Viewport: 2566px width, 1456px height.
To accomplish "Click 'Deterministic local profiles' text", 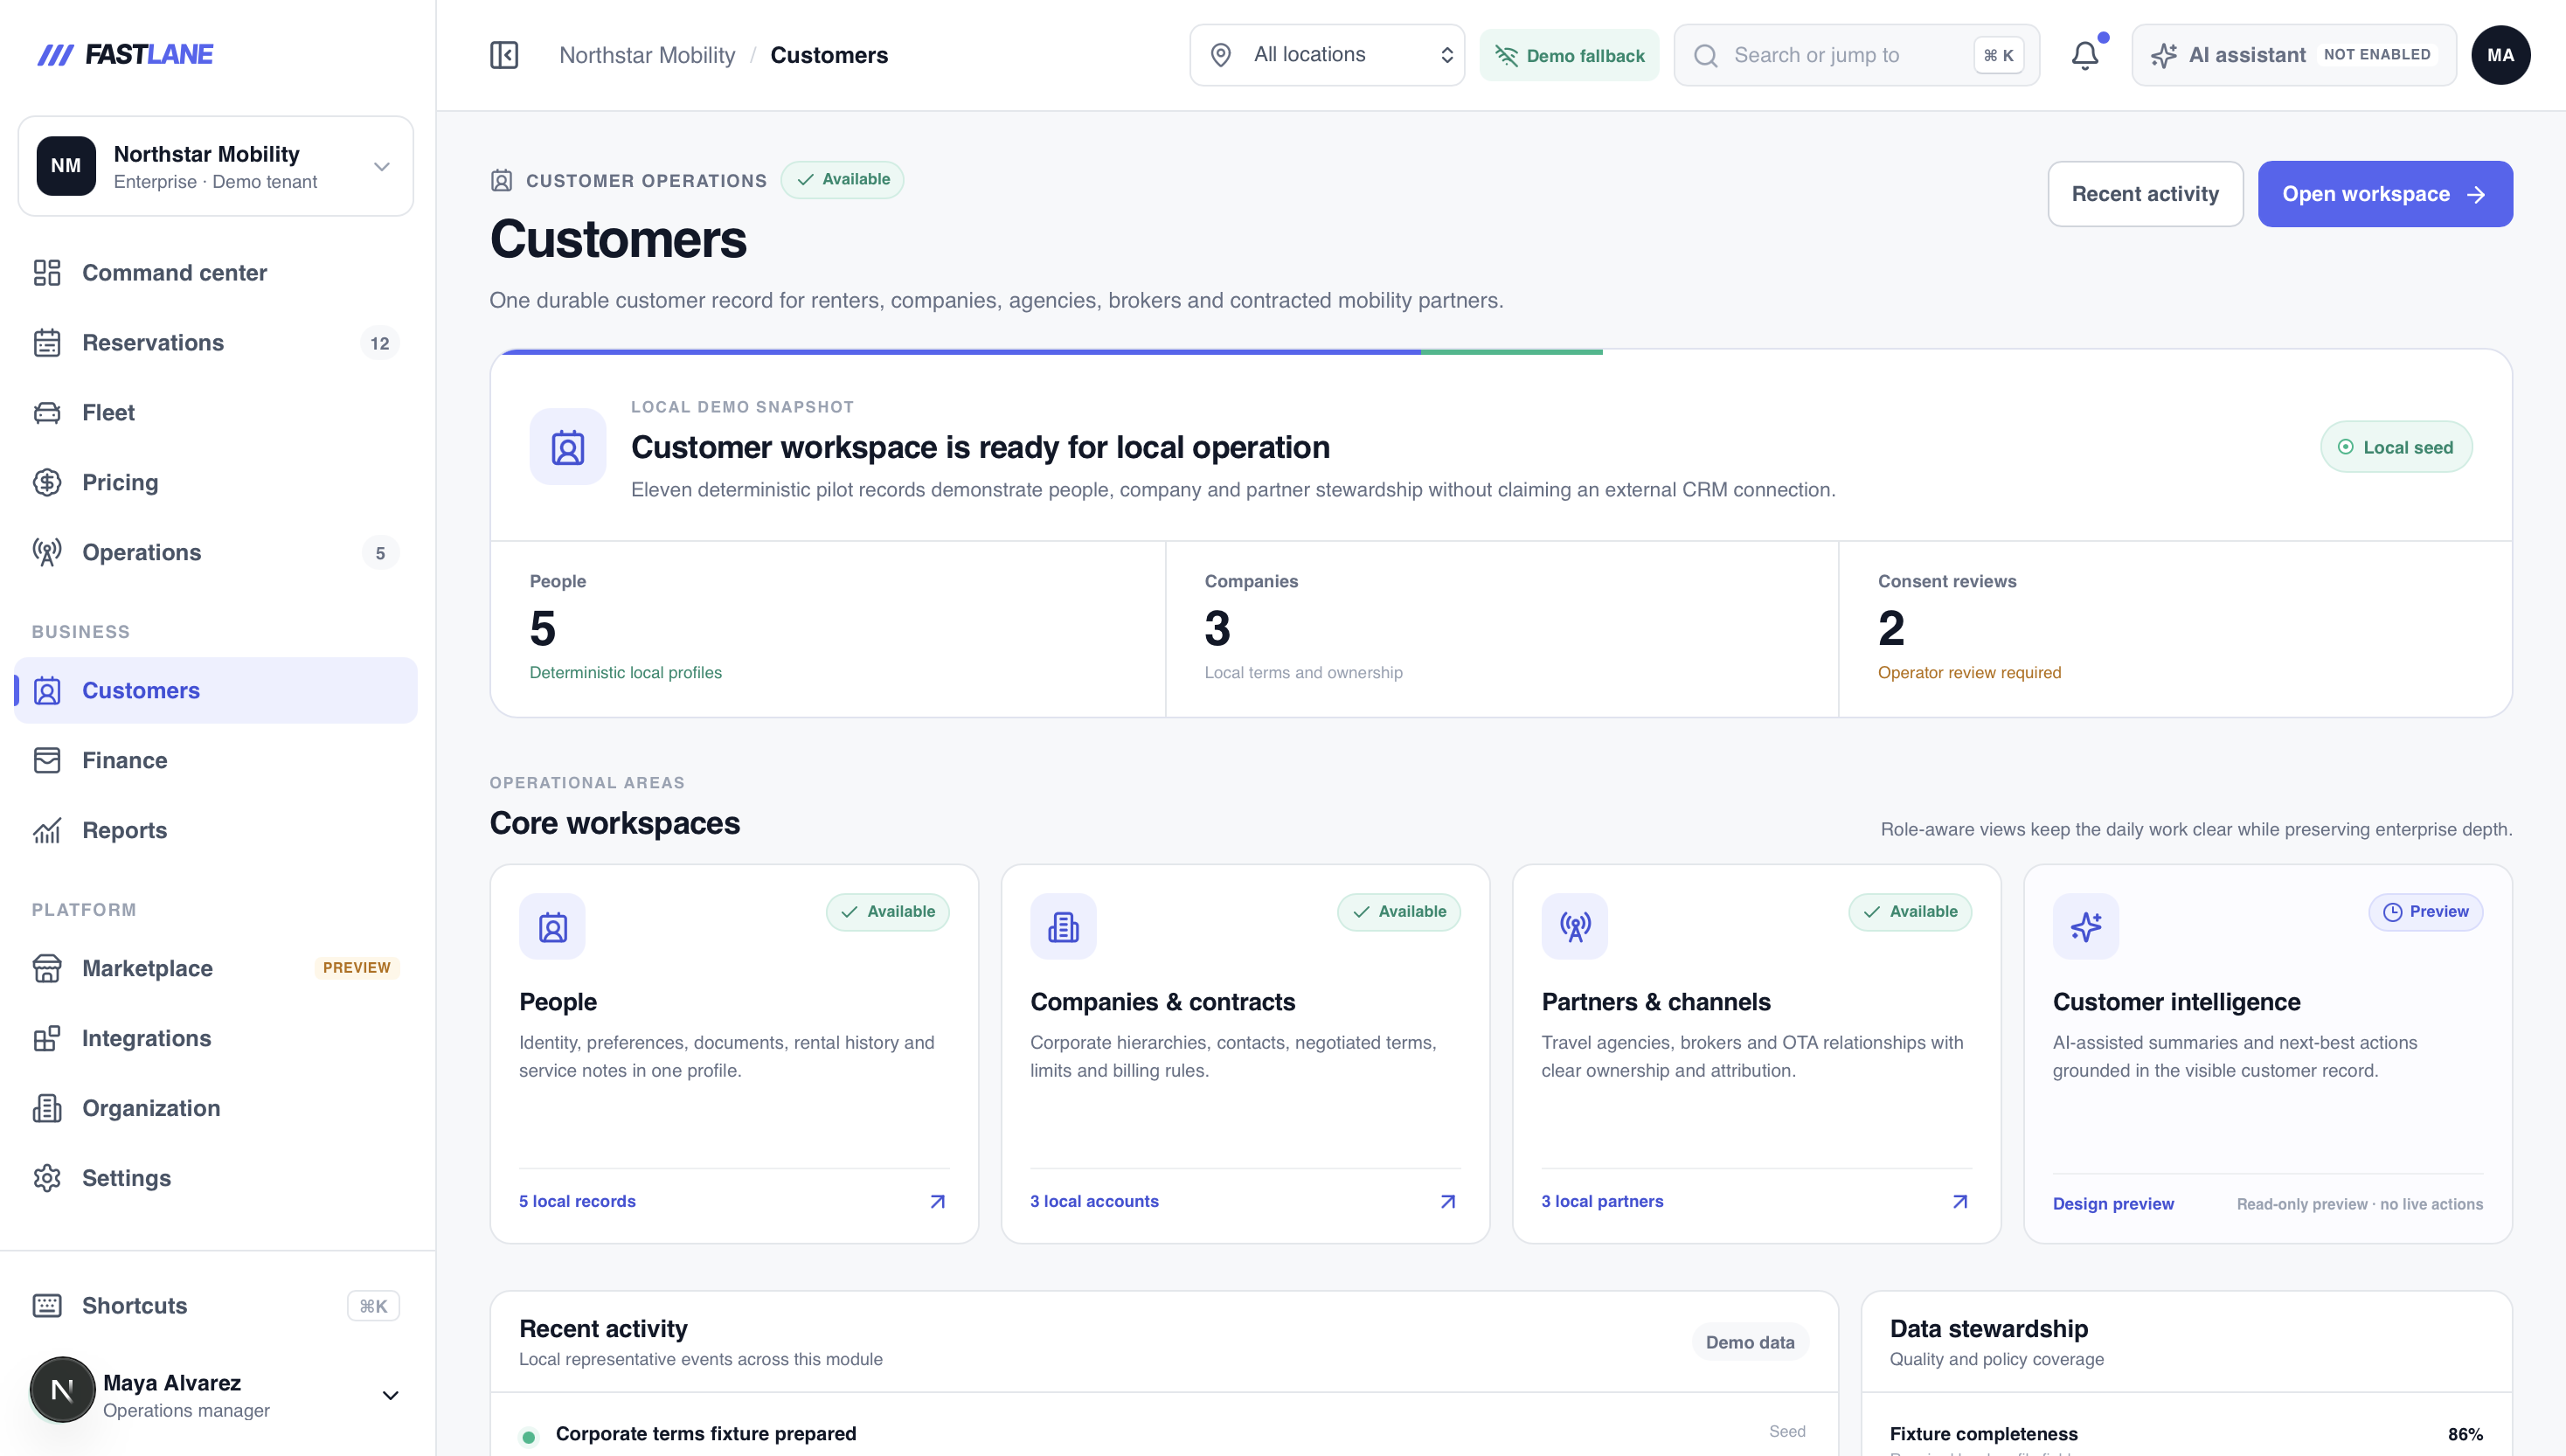I will click(x=626, y=673).
